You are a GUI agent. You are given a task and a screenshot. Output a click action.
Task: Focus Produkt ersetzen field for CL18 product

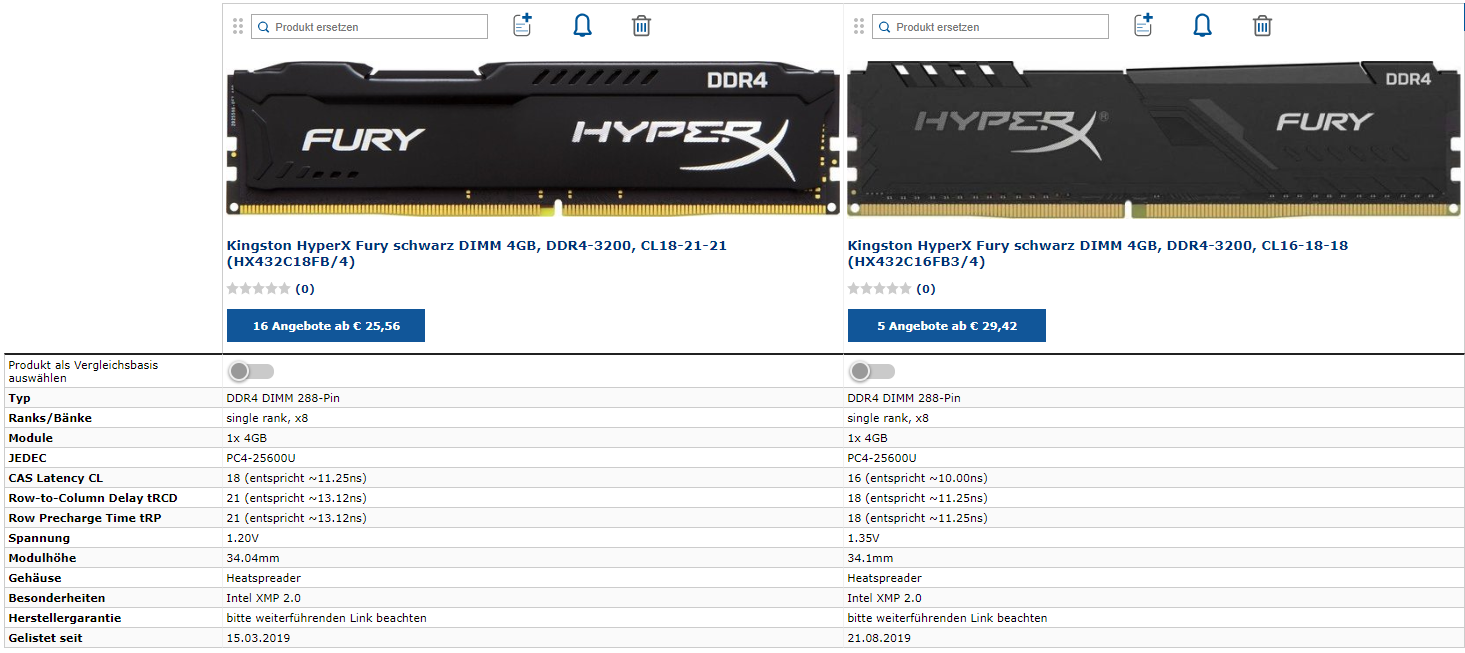coord(369,27)
